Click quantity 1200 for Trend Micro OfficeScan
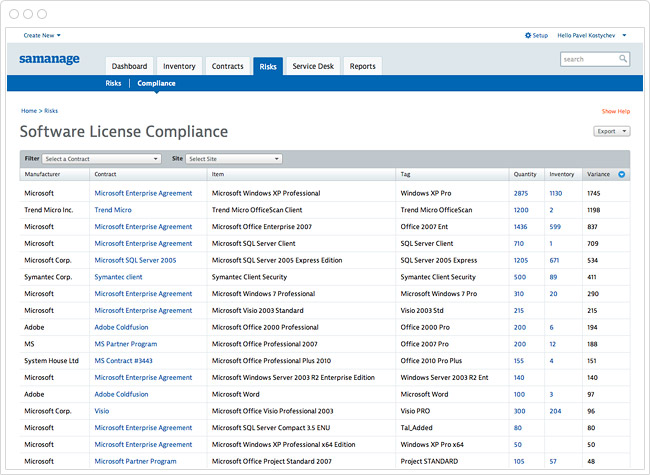This screenshot has height=475, width=650. 521,210
